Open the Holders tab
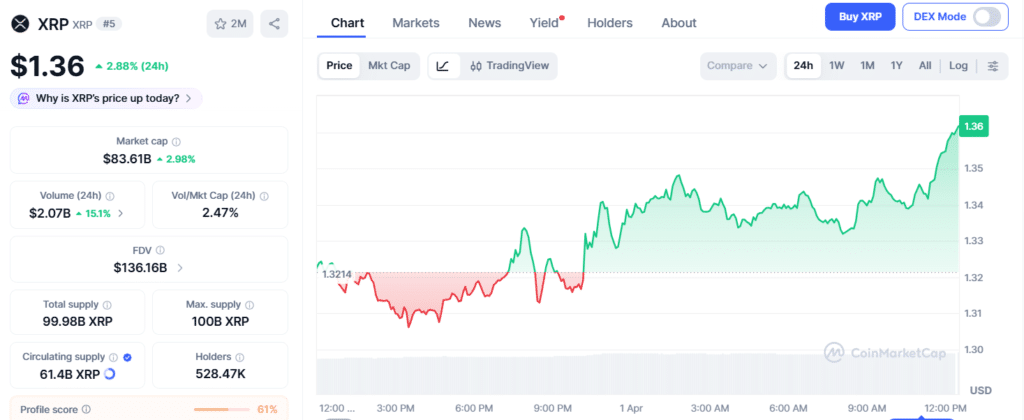The image size is (1024, 420). [x=610, y=23]
